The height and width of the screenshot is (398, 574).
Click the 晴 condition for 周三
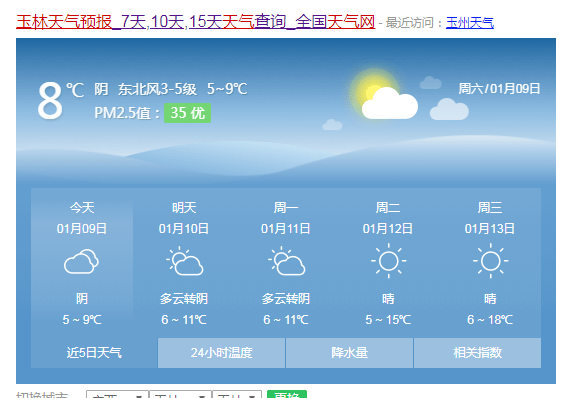tap(490, 299)
